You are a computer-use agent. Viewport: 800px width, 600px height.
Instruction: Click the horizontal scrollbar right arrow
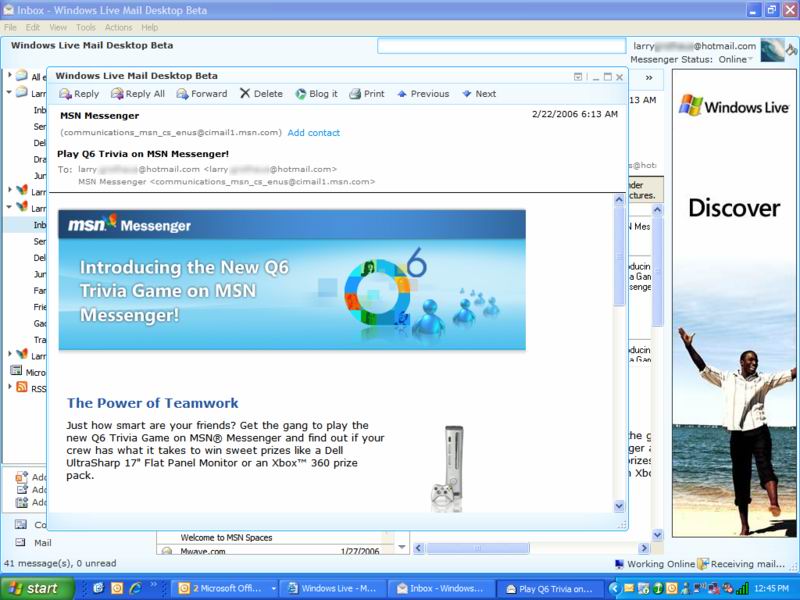pyautogui.click(x=644, y=548)
